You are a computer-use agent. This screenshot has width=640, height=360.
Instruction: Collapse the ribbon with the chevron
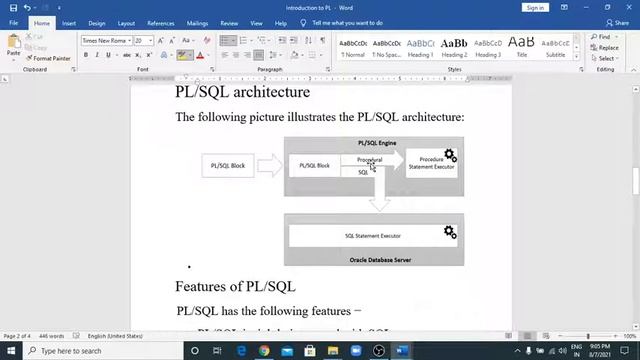click(x=633, y=70)
